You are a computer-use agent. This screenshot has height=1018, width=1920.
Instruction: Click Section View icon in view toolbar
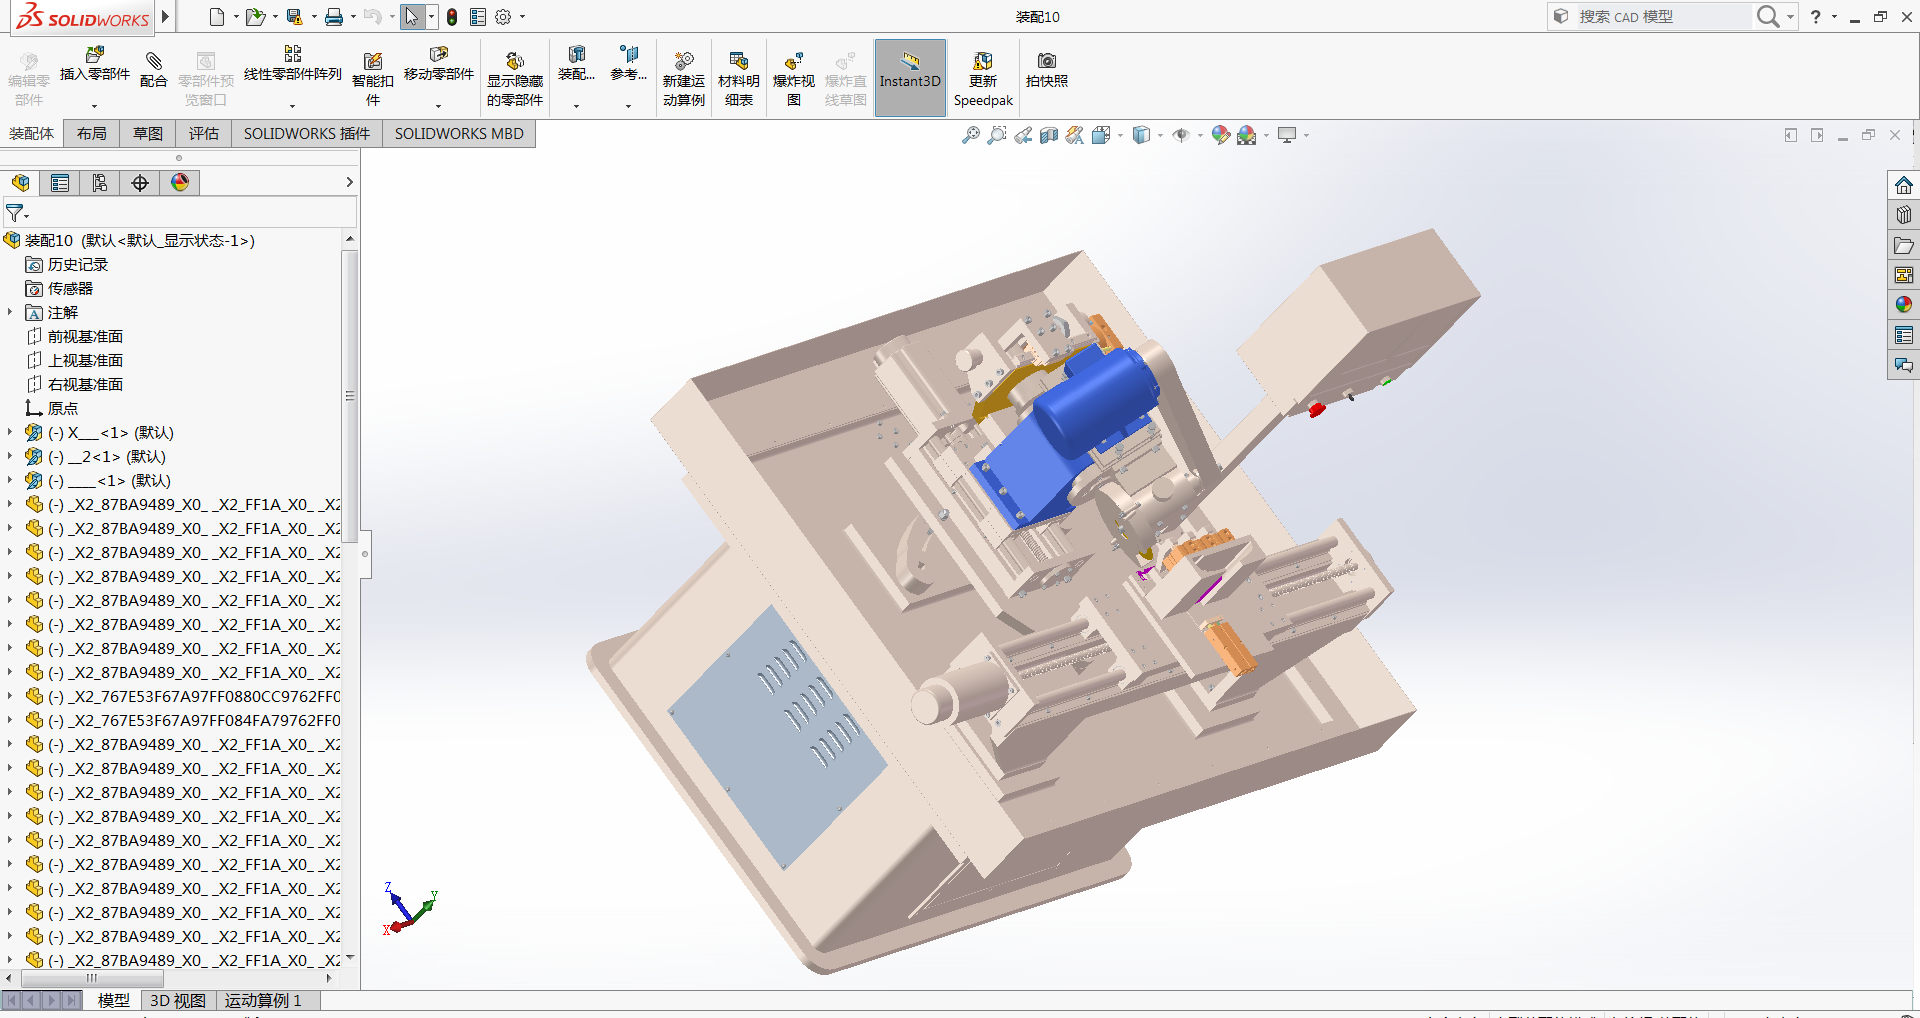pos(1048,135)
